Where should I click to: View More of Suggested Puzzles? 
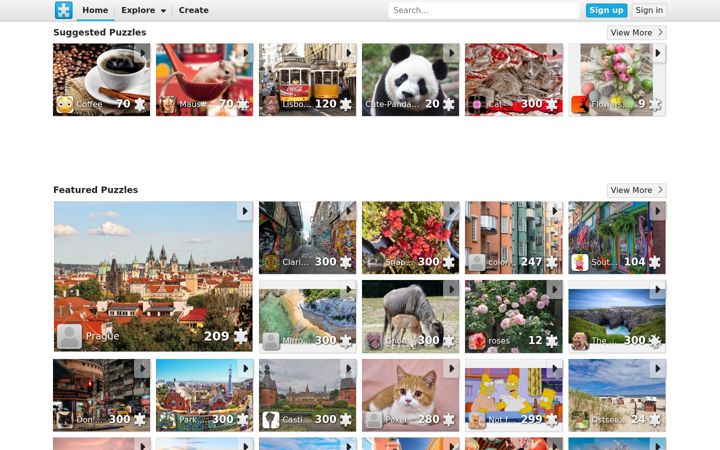tap(636, 33)
